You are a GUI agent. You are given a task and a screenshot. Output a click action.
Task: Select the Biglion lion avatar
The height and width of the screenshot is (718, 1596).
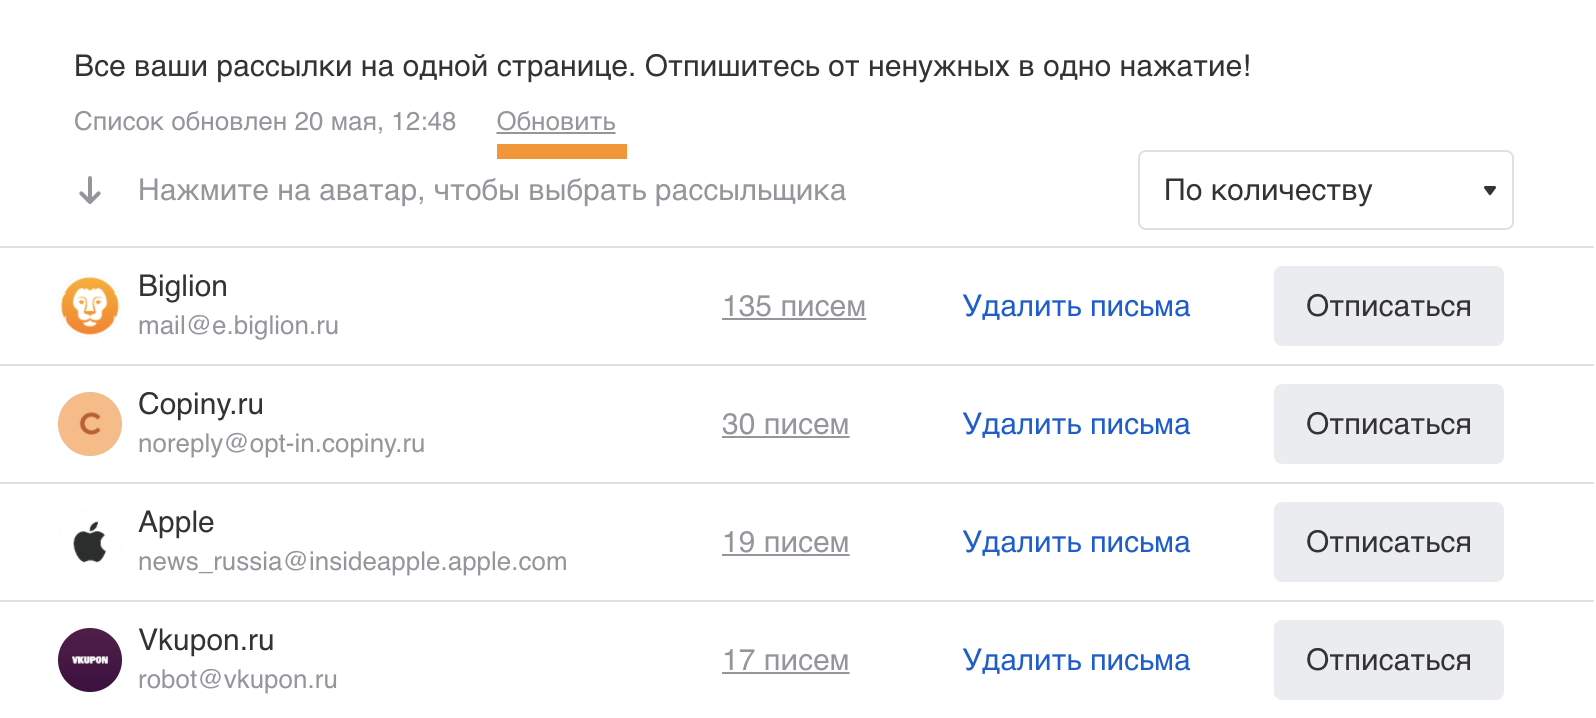[90, 306]
